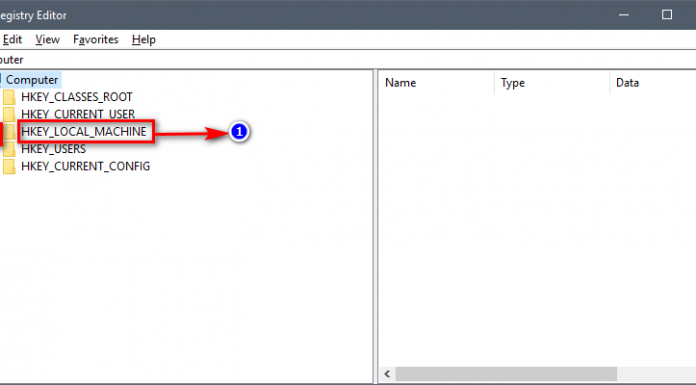696x385 pixels.
Task: Select HKEY_LOCAL_MACHINE key
Action: click(83, 131)
